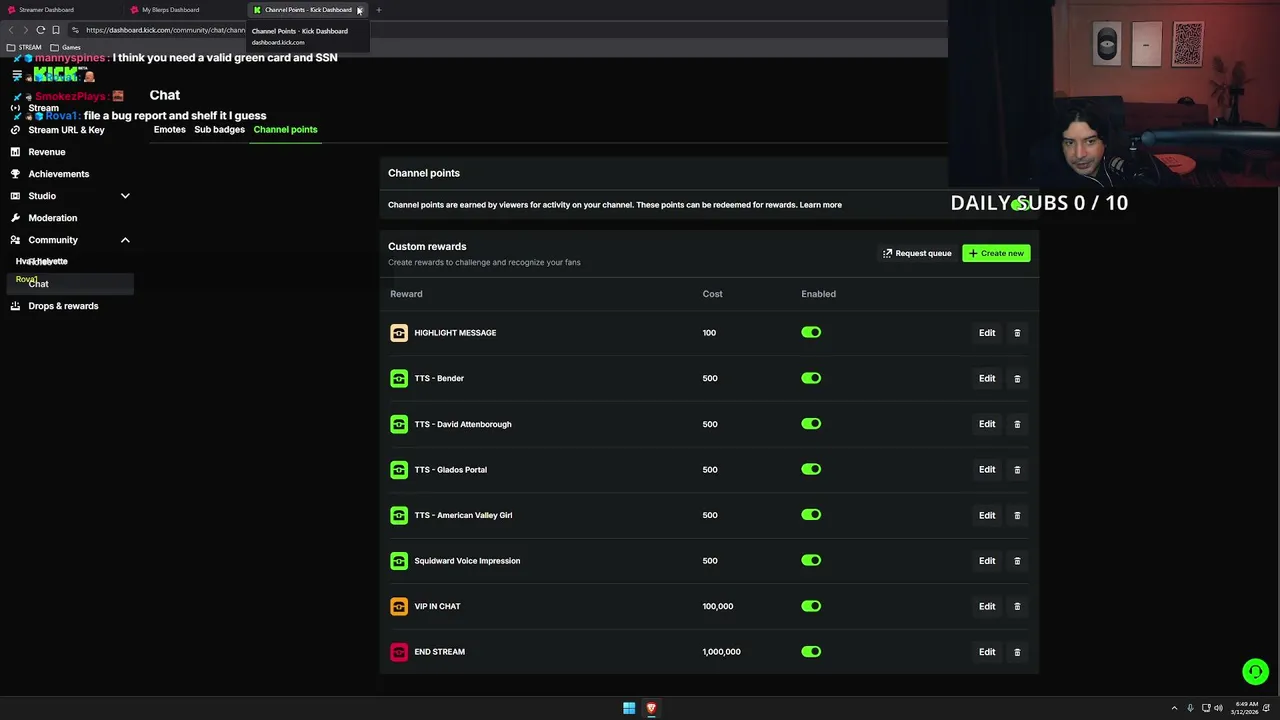Select the Channel points tab
The width and height of the screenshot is (1280, 720).
click(x=285, y=129)
